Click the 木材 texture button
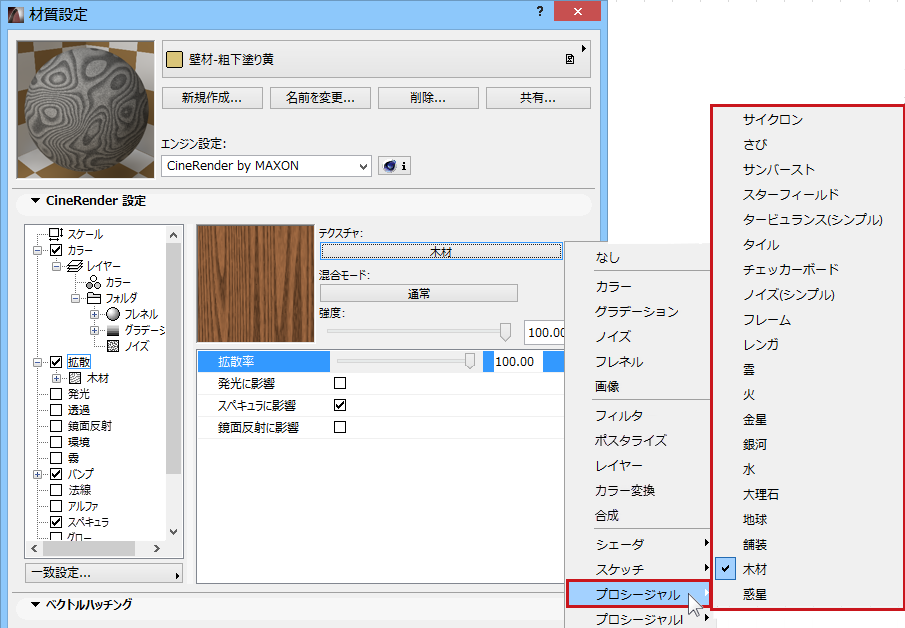Image resolution: width=905 pixels, height=628 pixels. coord(441,252)
